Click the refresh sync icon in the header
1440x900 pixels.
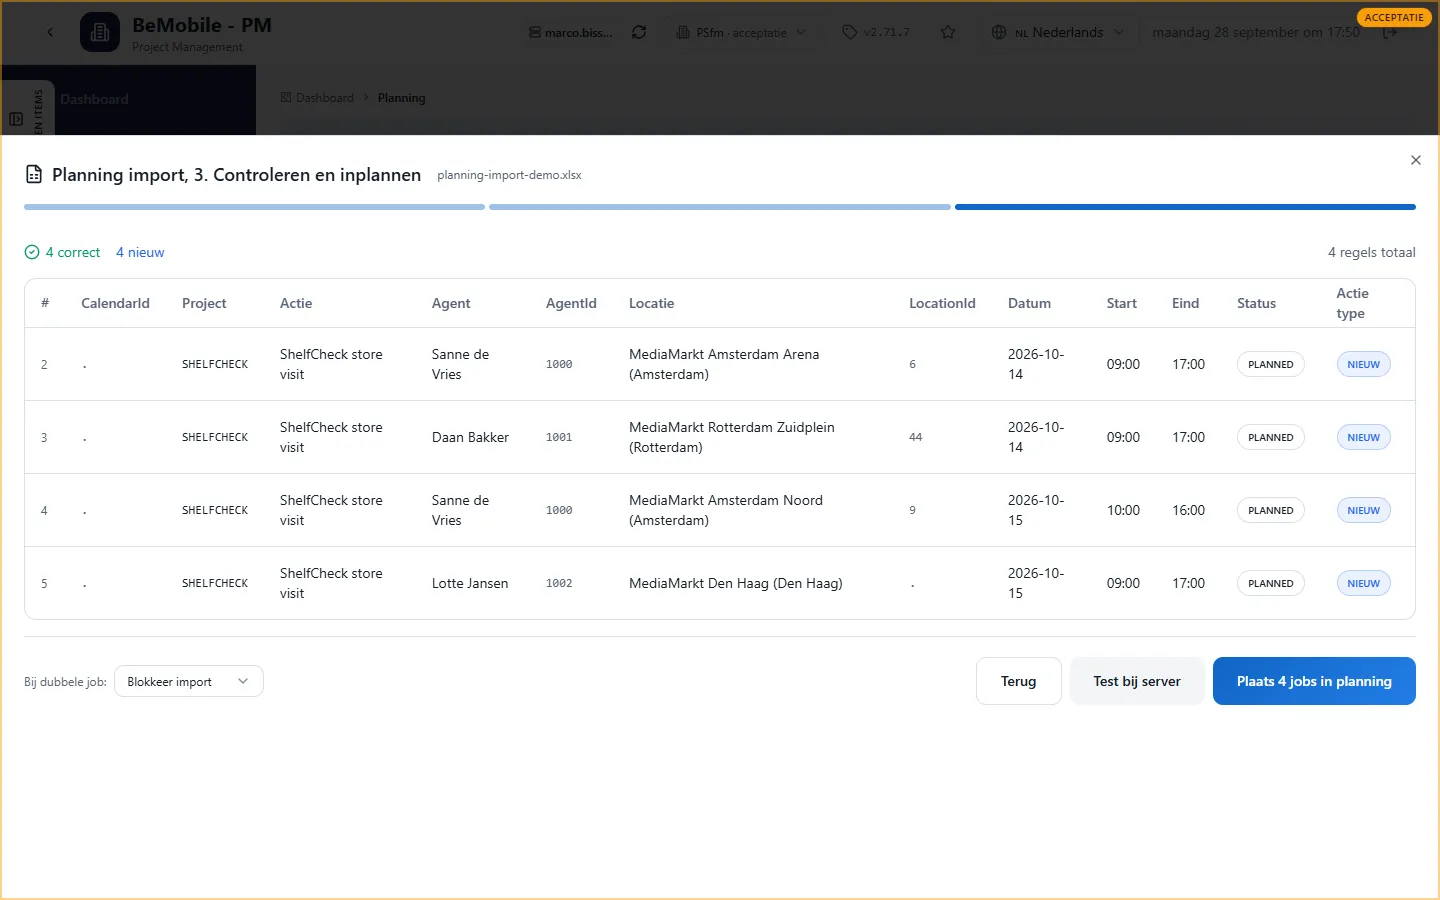click(x=639, y=32)
